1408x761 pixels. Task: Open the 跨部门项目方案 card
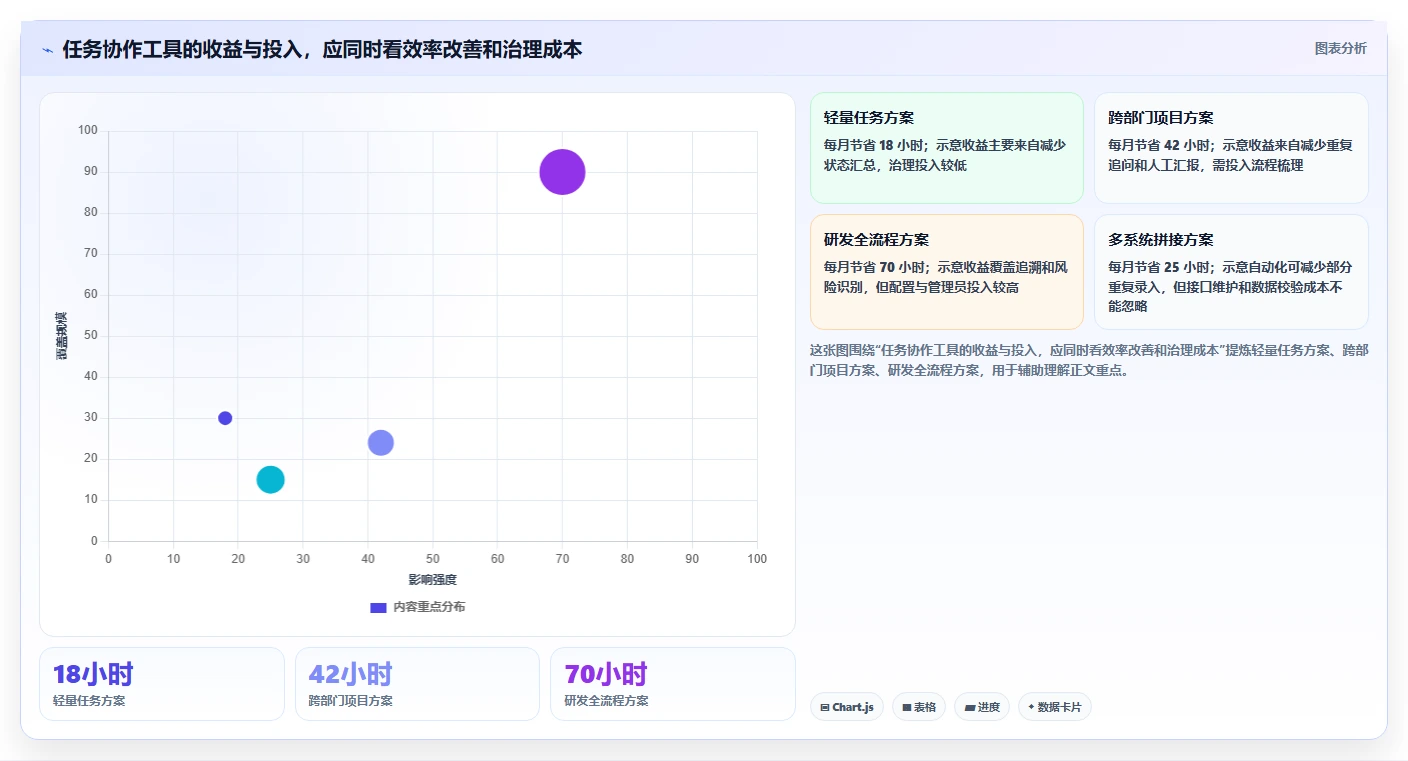(1231, 148)
